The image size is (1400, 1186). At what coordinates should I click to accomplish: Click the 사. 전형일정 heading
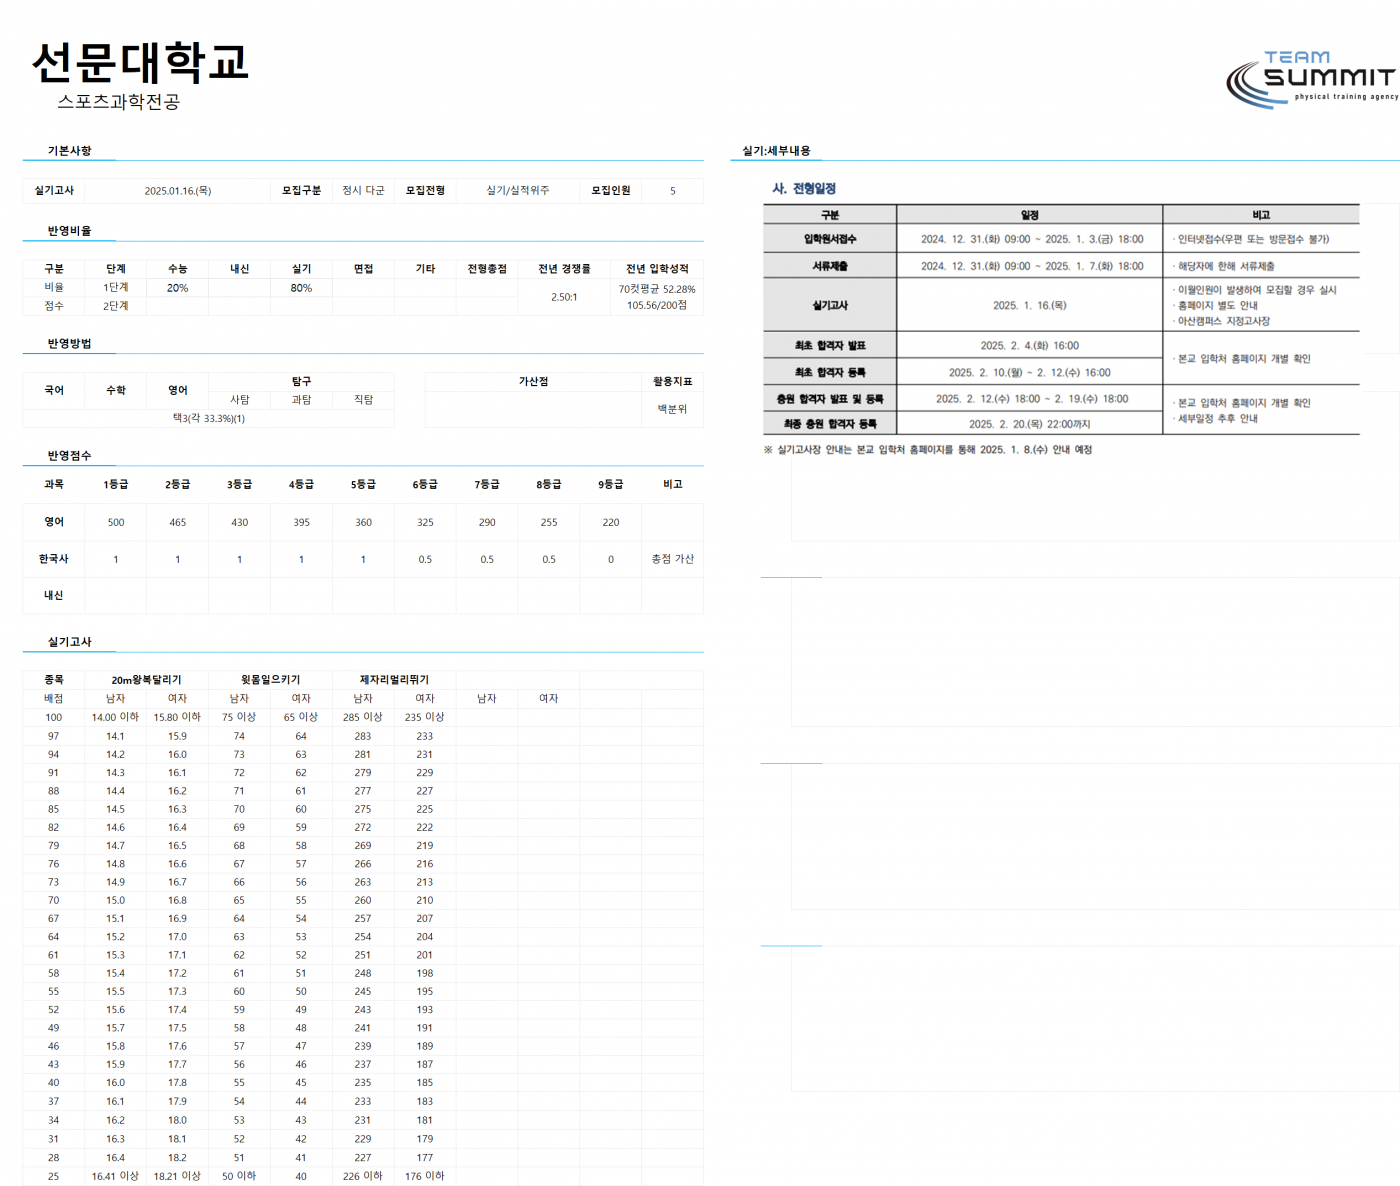click(804, 188)
